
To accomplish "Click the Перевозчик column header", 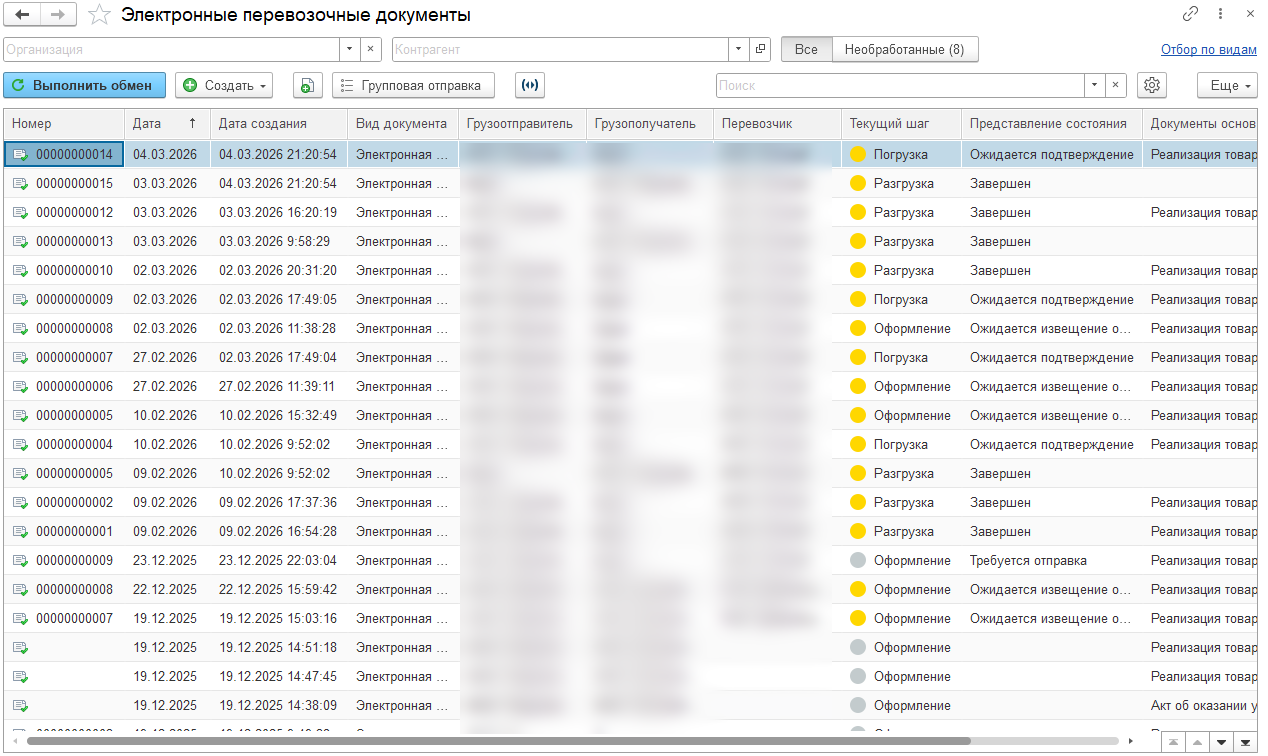I will 778,124.
